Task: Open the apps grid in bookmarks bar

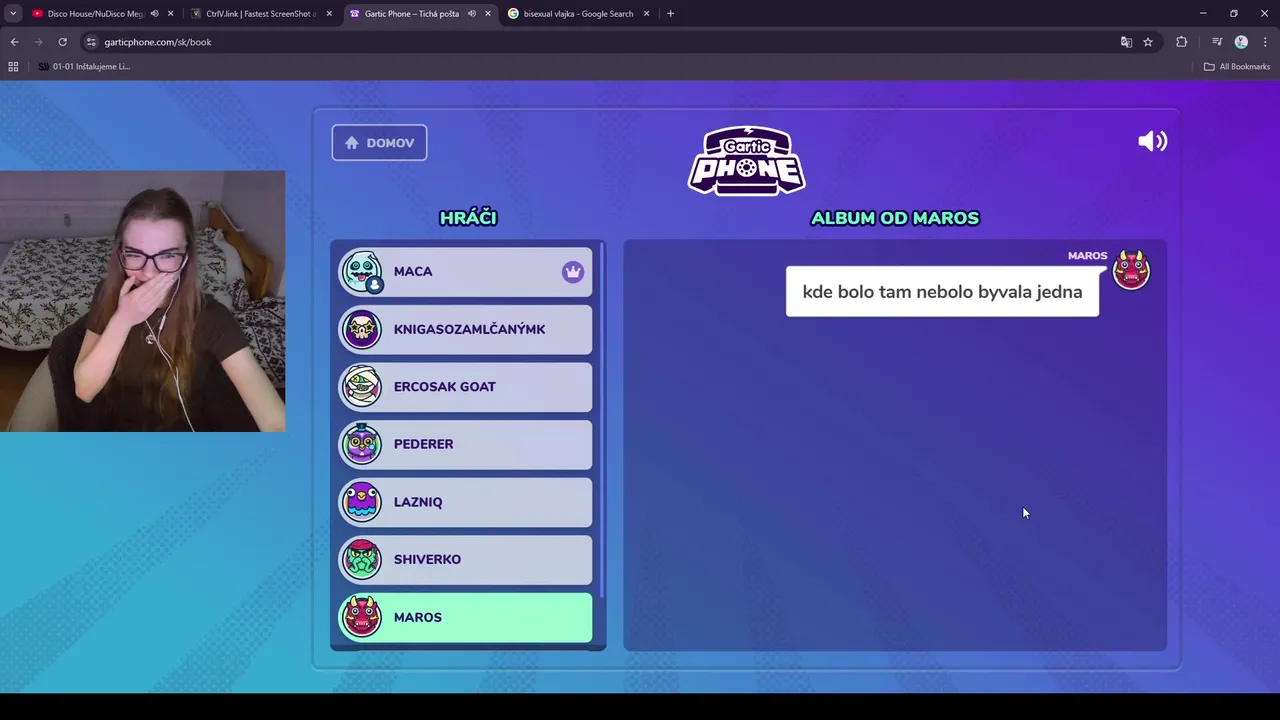Action: pos(13,67)
